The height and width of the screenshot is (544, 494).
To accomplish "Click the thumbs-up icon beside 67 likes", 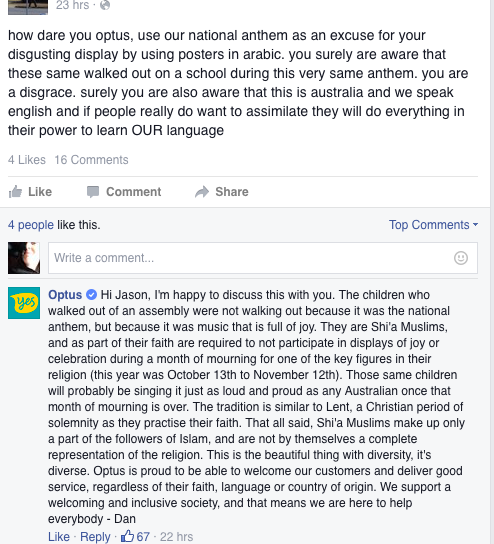I will click(127, 536).
